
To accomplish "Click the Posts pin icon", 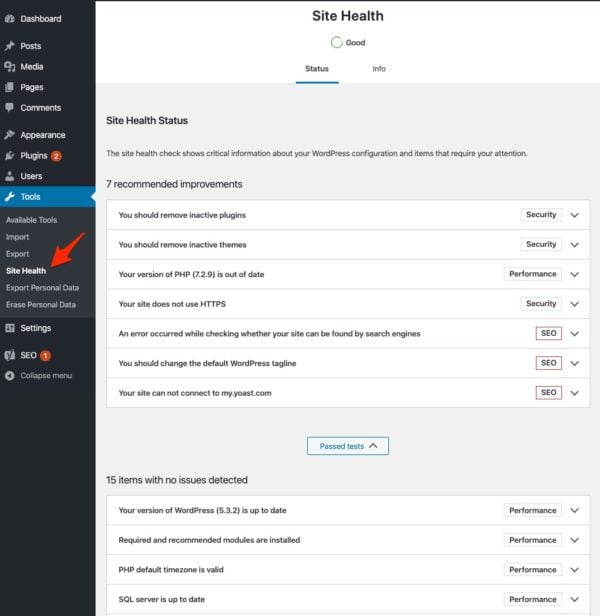I will point(10,46).
